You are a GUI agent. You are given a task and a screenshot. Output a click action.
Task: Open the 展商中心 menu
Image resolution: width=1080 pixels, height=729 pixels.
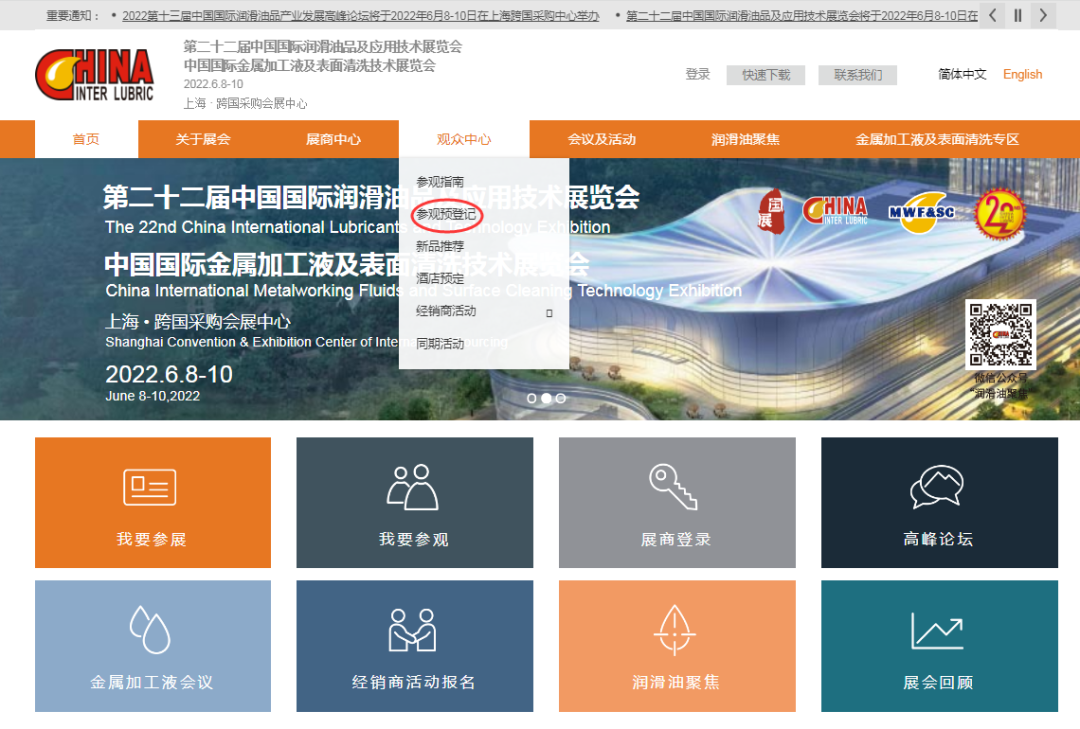tap(333, 139)
